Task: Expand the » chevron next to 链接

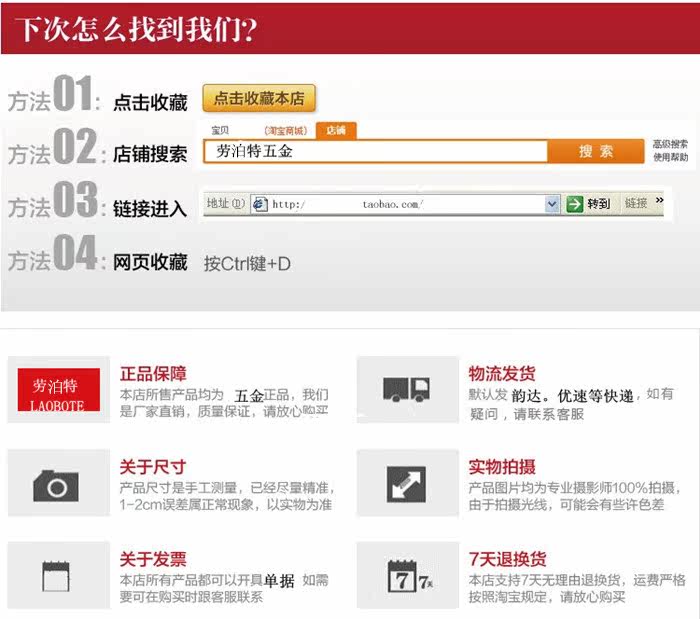Action: (x=659, y=200)
